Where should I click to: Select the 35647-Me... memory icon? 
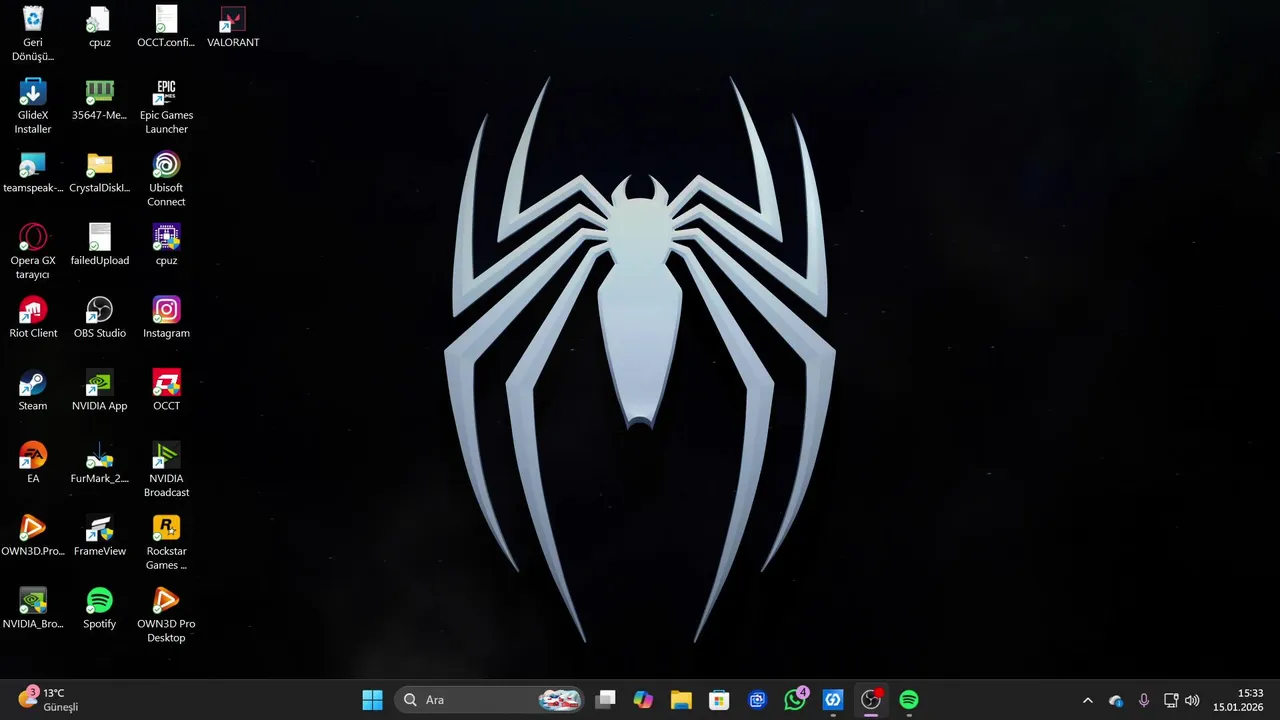[99, 99]
